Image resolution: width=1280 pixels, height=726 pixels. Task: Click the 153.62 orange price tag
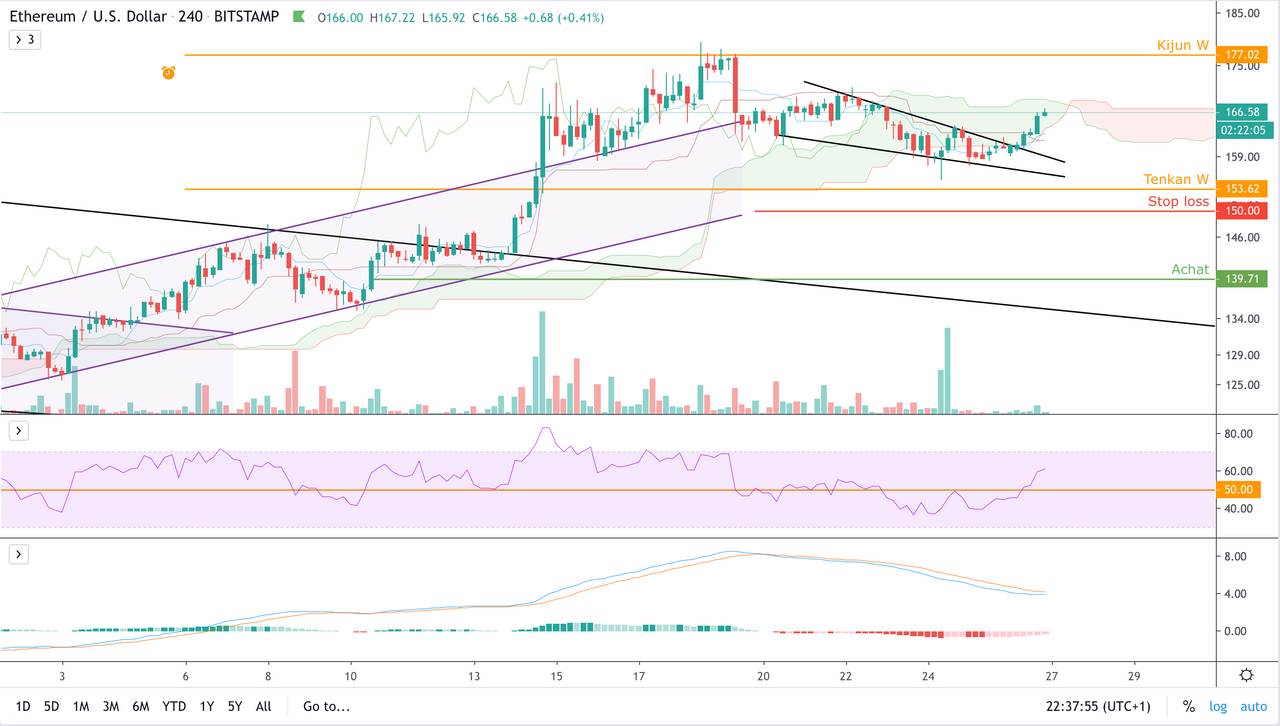tap(1240, 188)
